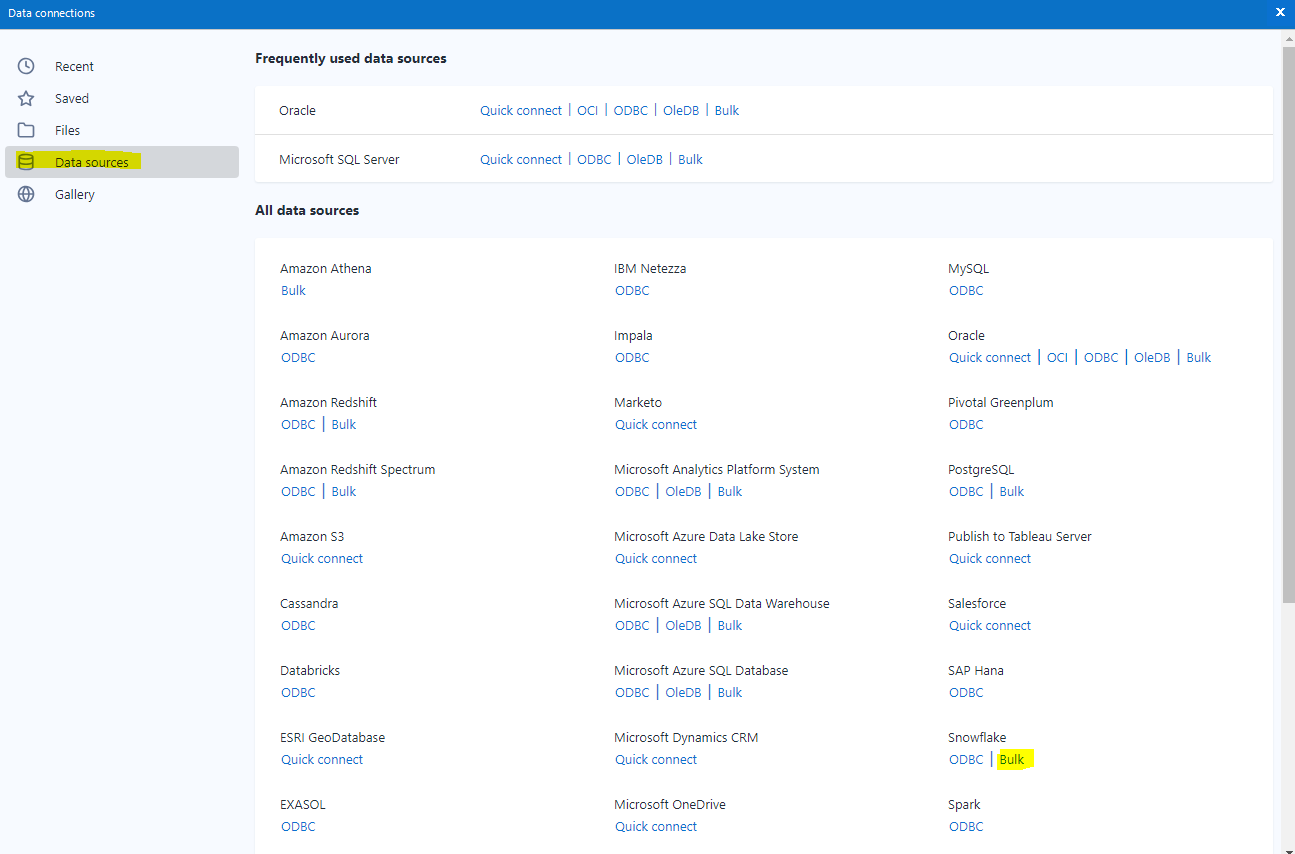Open Quick connect under Microsoft OneDrive
The height and width of the screenshot is (854, 1295).
(656, 826)
